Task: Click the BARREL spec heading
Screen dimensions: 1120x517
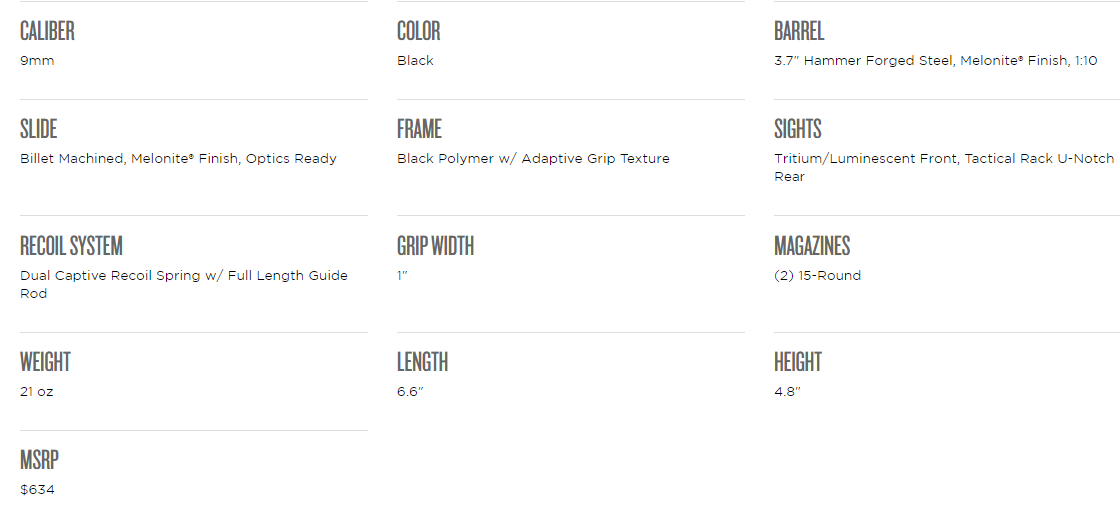Action: point(799,31)
